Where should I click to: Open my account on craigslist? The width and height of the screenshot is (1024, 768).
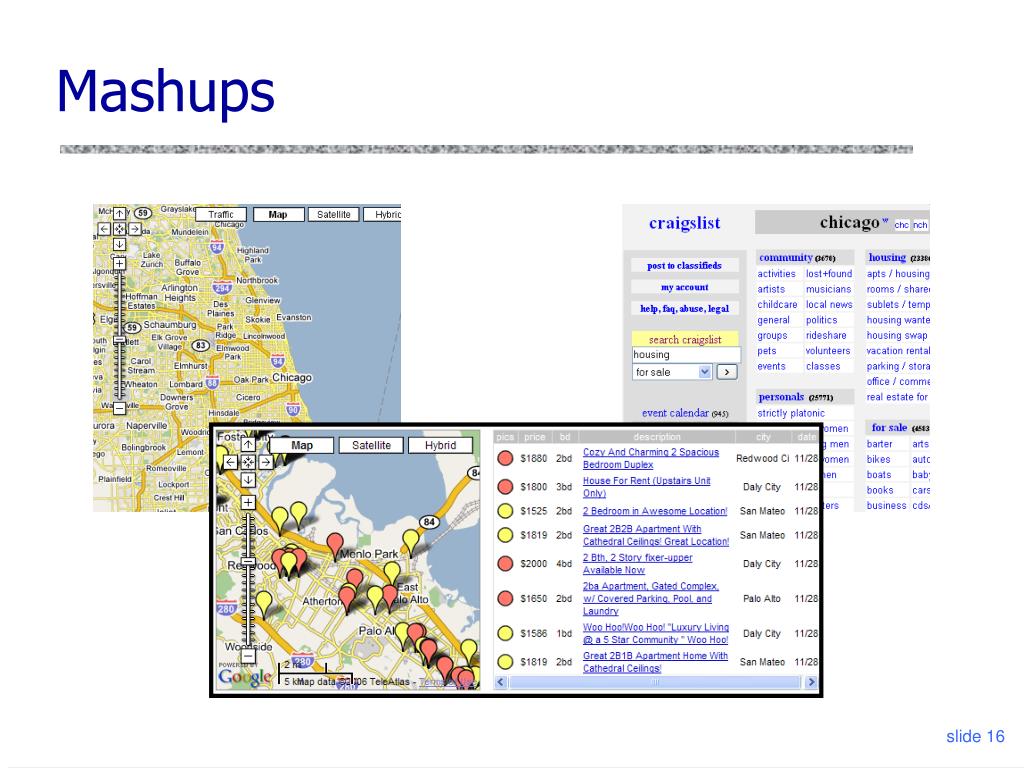tap(684, 287)
